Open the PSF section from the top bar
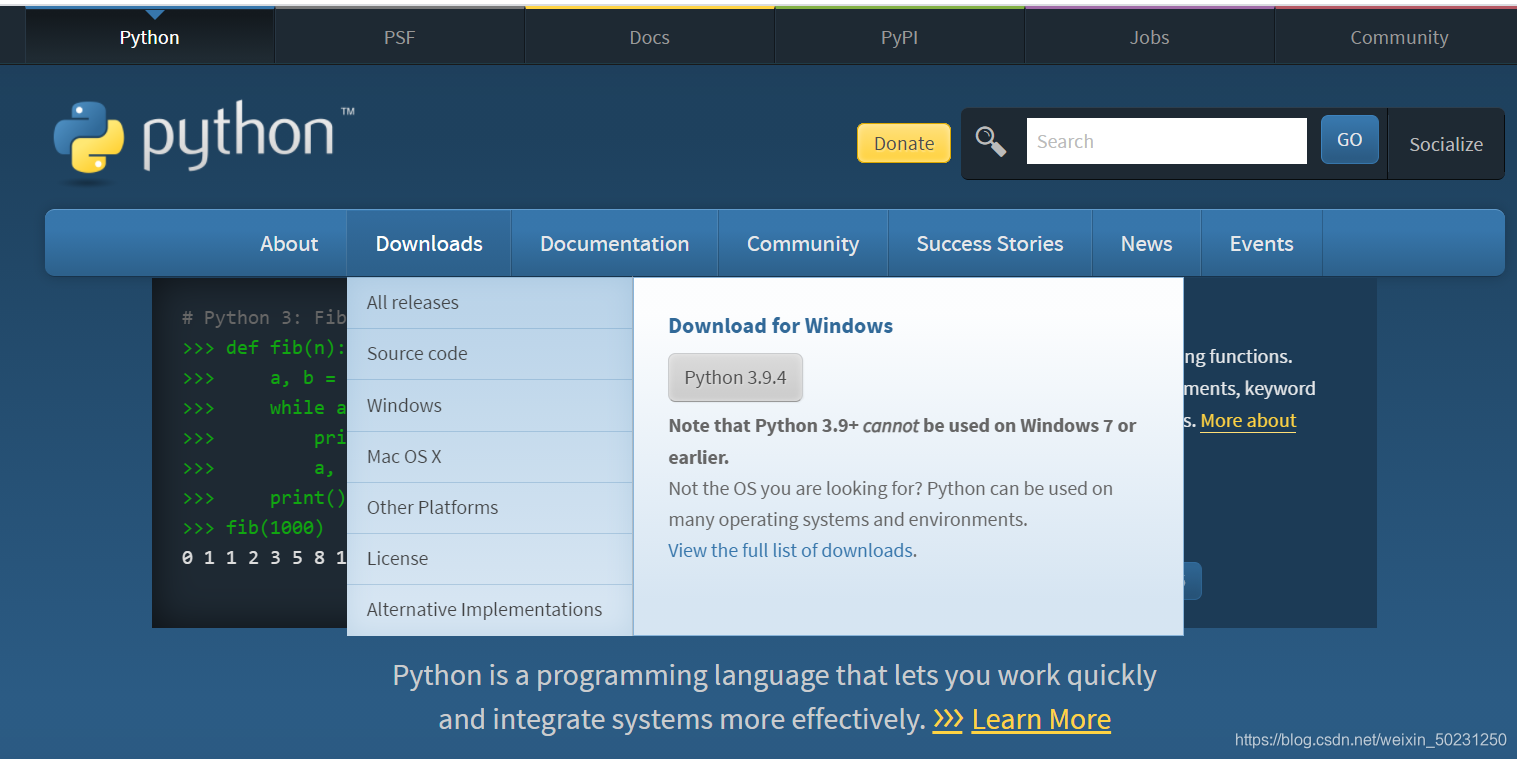The height and width of the screenshot is (759, 1517). pyautogui.click(x=399, y=36)
